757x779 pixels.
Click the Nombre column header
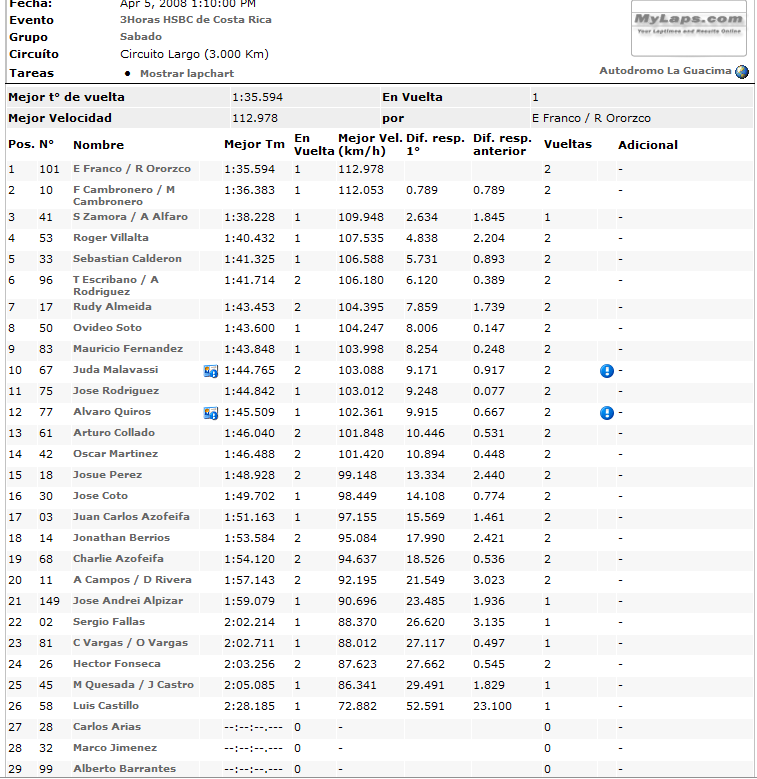98,145
